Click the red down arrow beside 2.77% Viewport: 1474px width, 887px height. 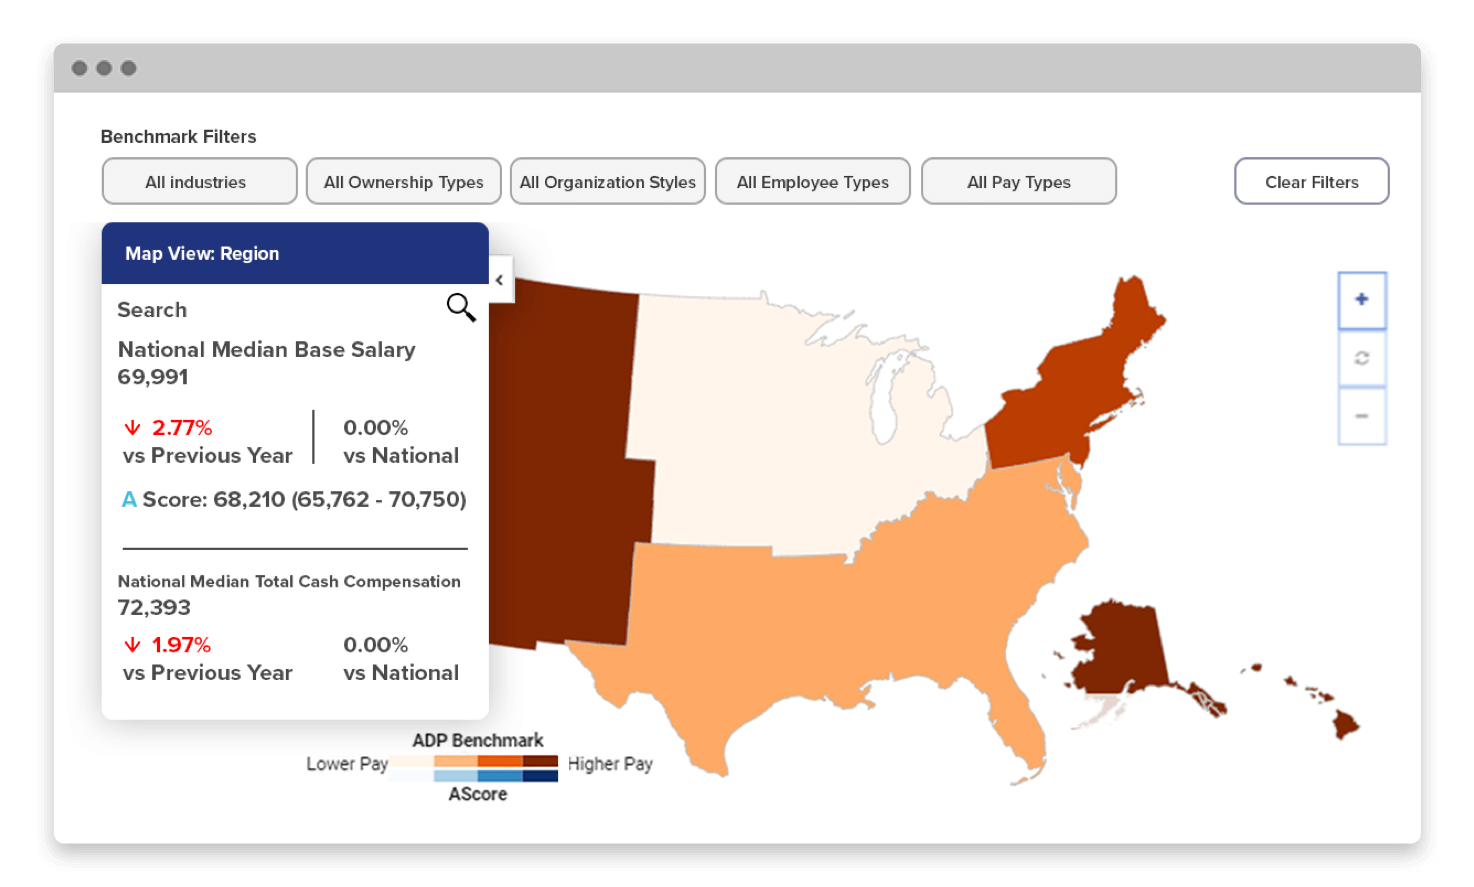coord(131,427)
